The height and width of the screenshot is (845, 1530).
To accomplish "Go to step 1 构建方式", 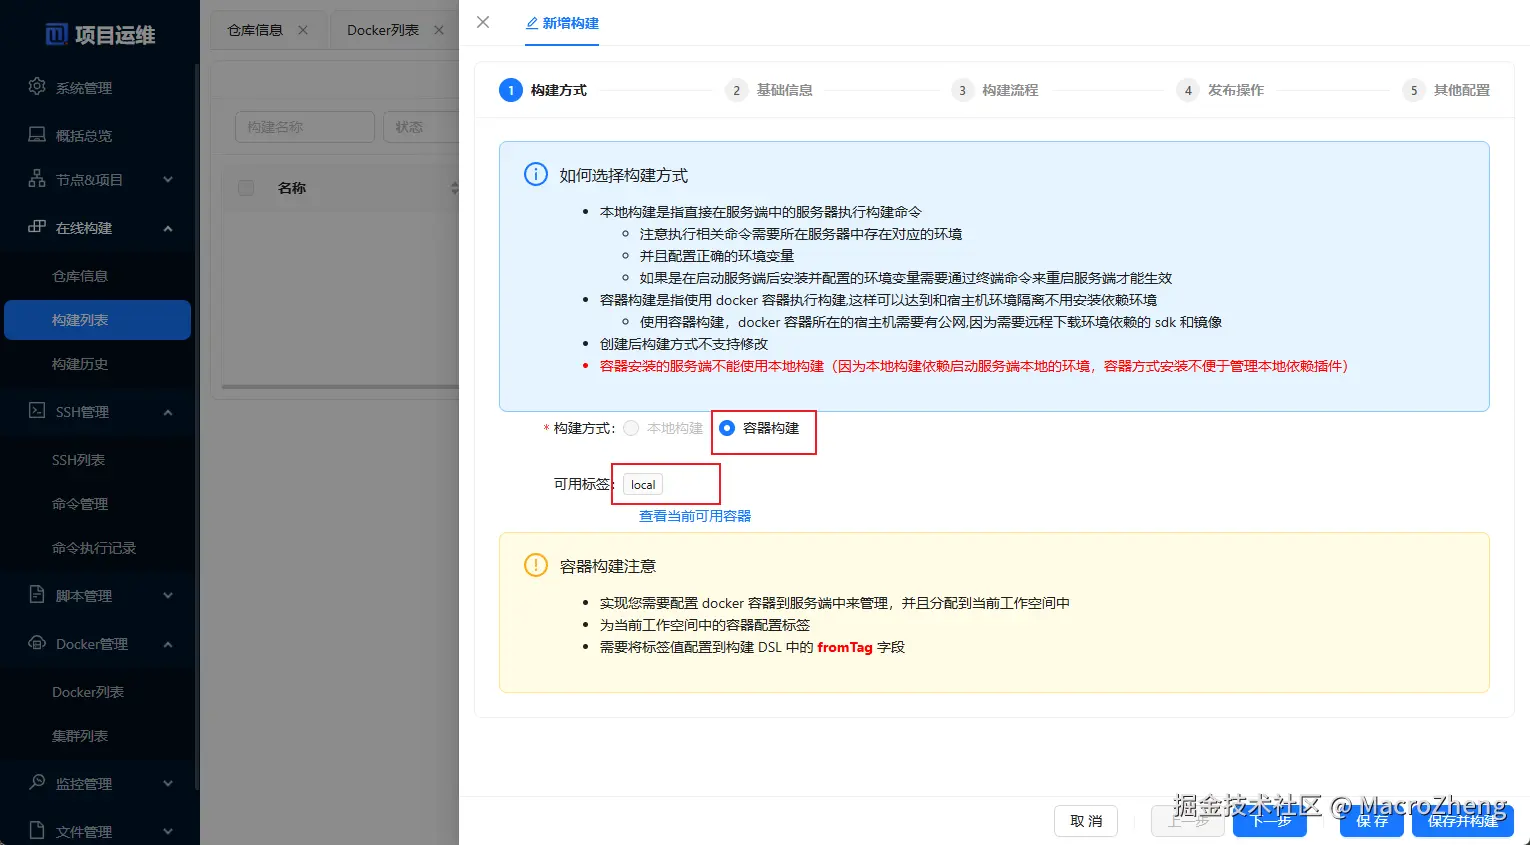I will [543, 90].
